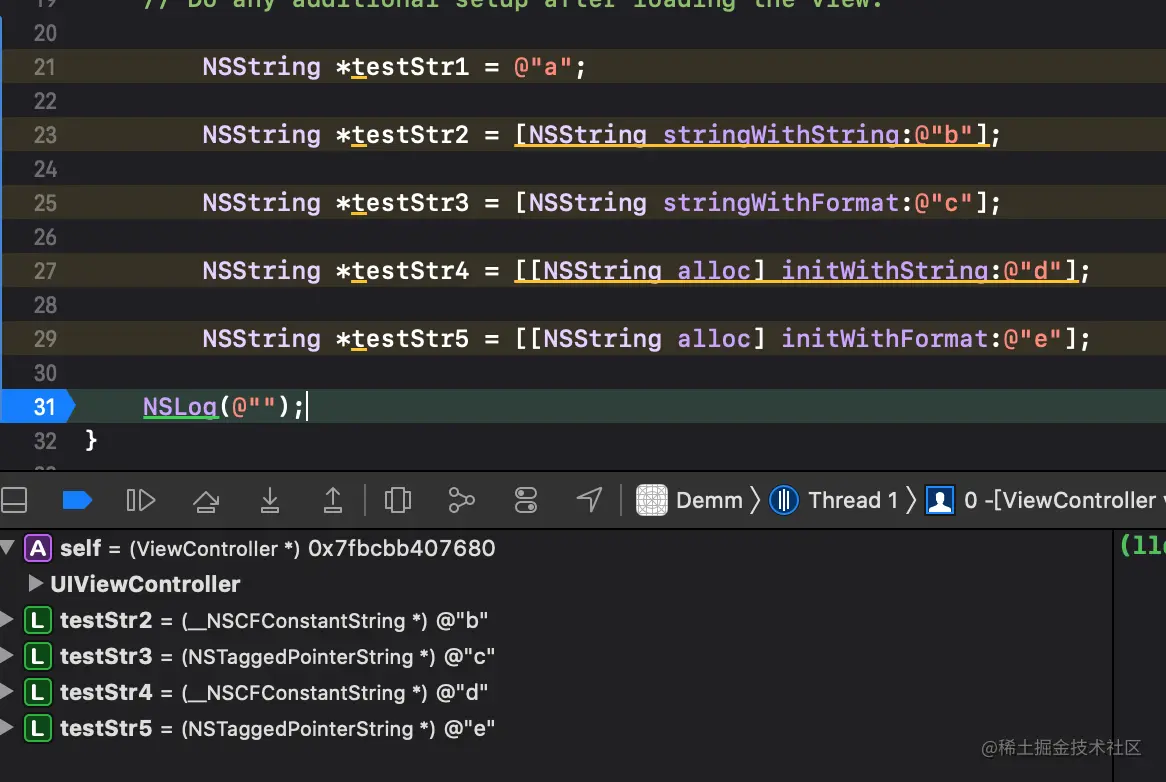Image resolution: width=1166 pixels, height=782 pixels.
Task: Click the testStr1 variable declaration
Action: 410,67
